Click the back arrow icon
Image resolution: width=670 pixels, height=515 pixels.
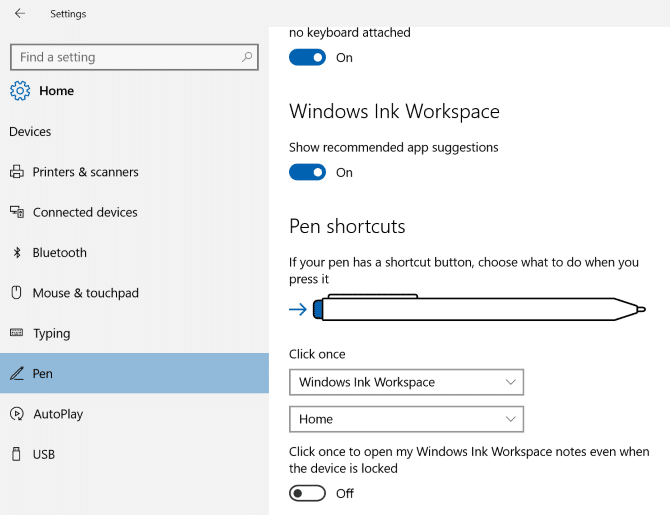20,14
